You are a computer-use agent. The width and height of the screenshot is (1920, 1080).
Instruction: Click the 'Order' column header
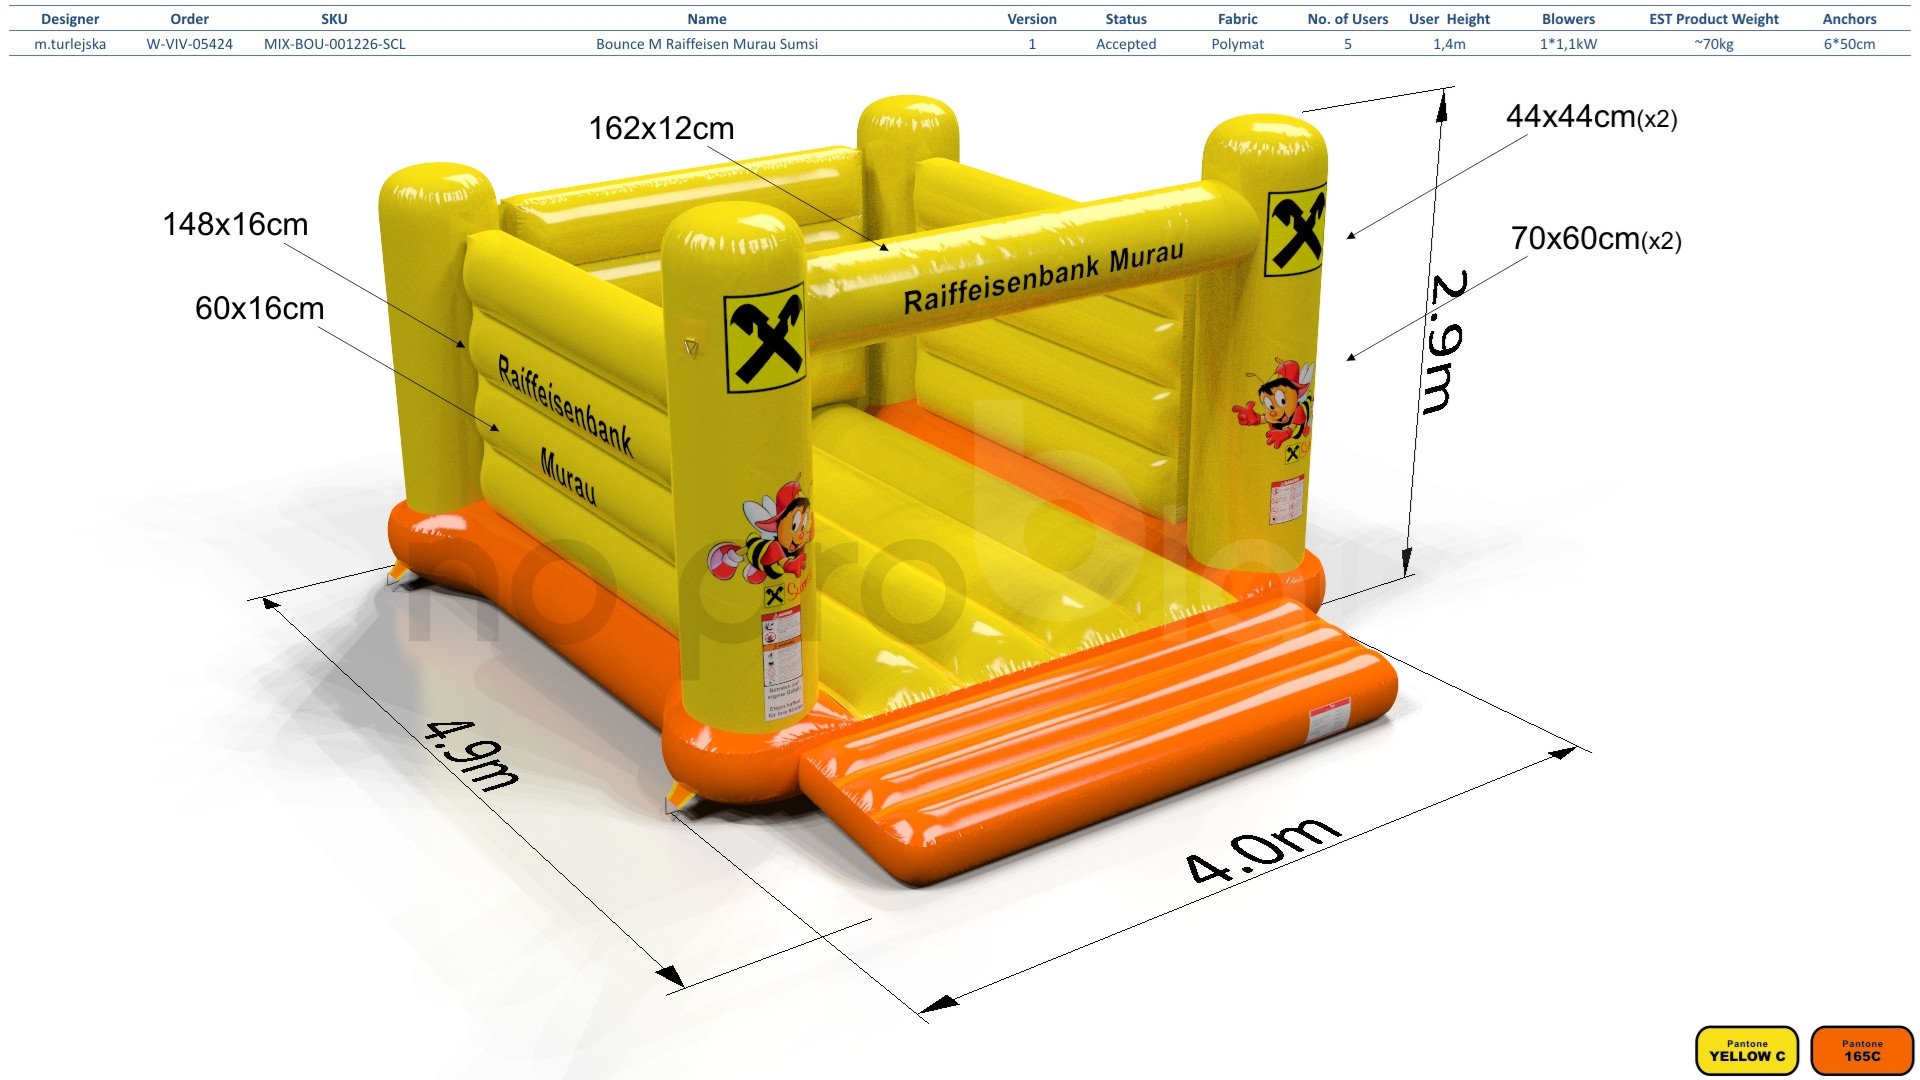coord(190,19)
